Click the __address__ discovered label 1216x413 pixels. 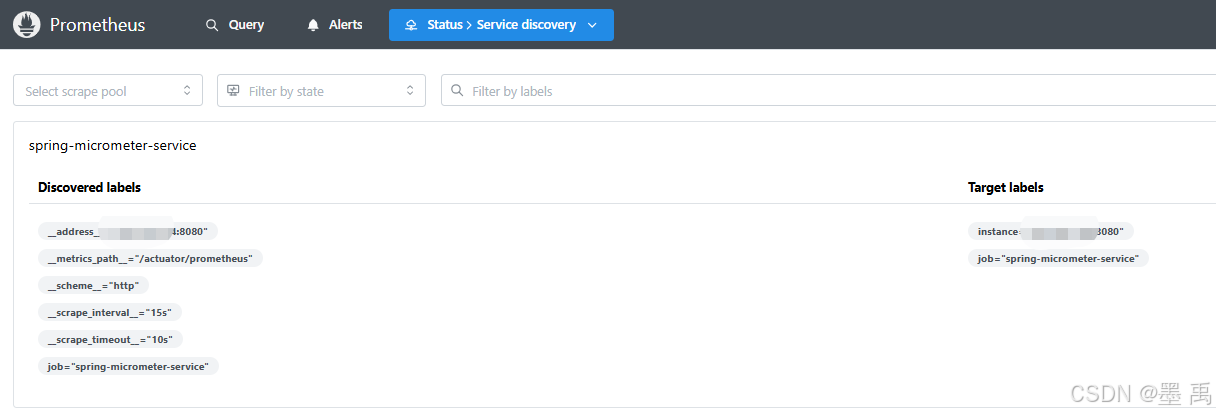click(x=128, y=231)
